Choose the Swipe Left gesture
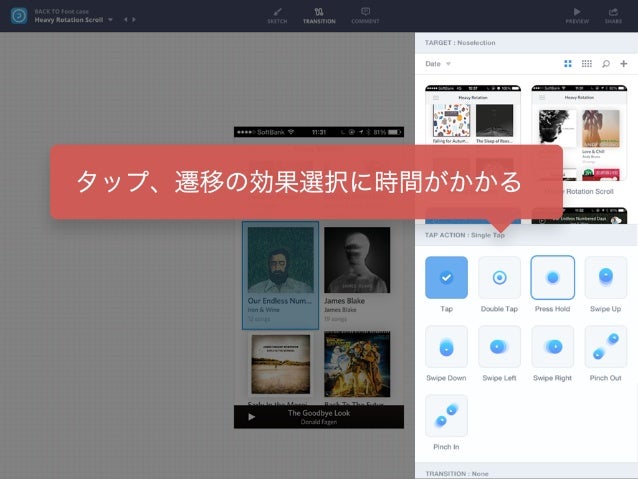 tap(499, 347)
